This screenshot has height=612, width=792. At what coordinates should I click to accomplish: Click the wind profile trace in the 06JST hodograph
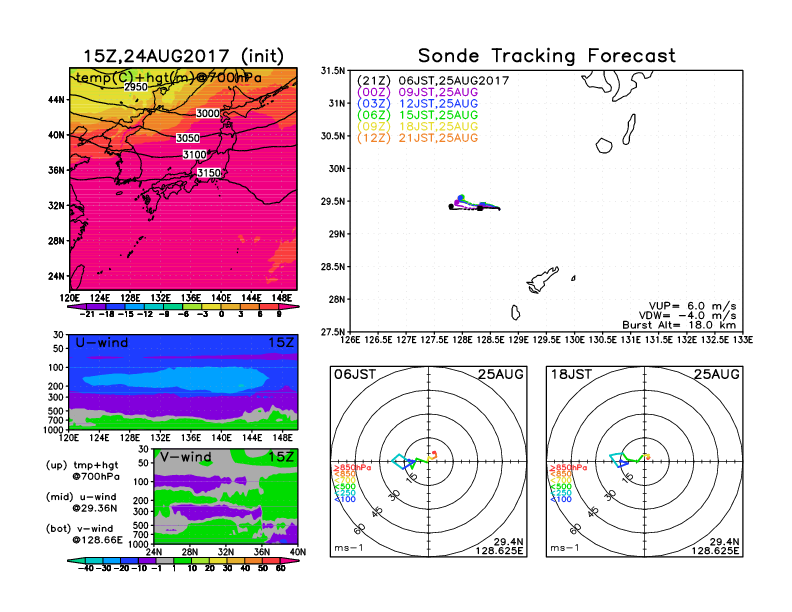(x=414, y=460)
